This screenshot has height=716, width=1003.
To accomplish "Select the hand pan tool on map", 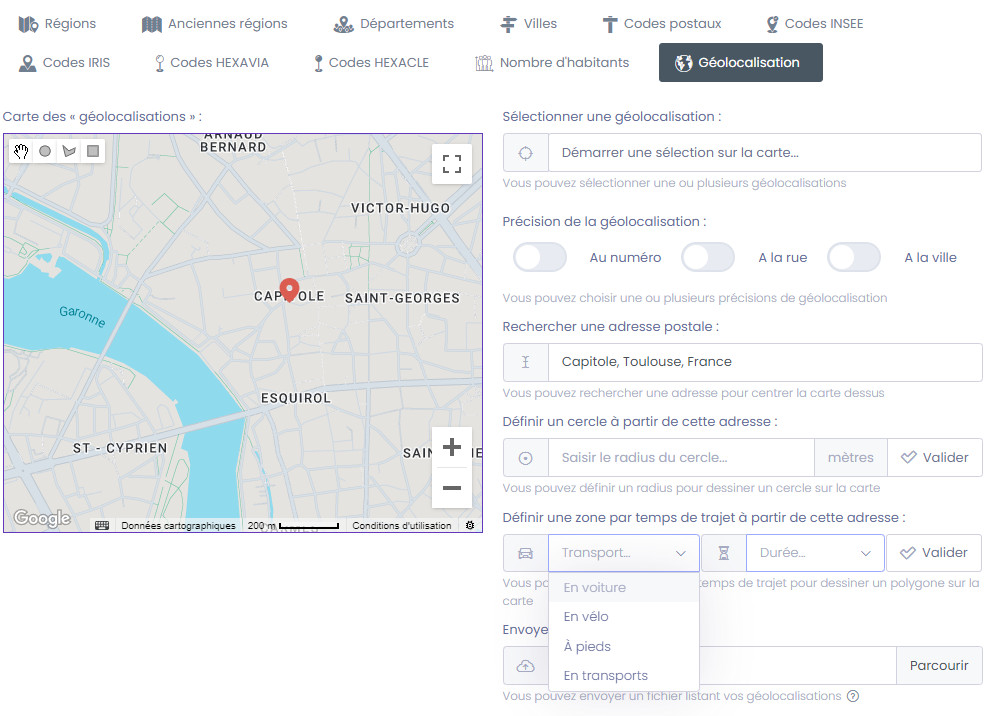I will (21, 151).
